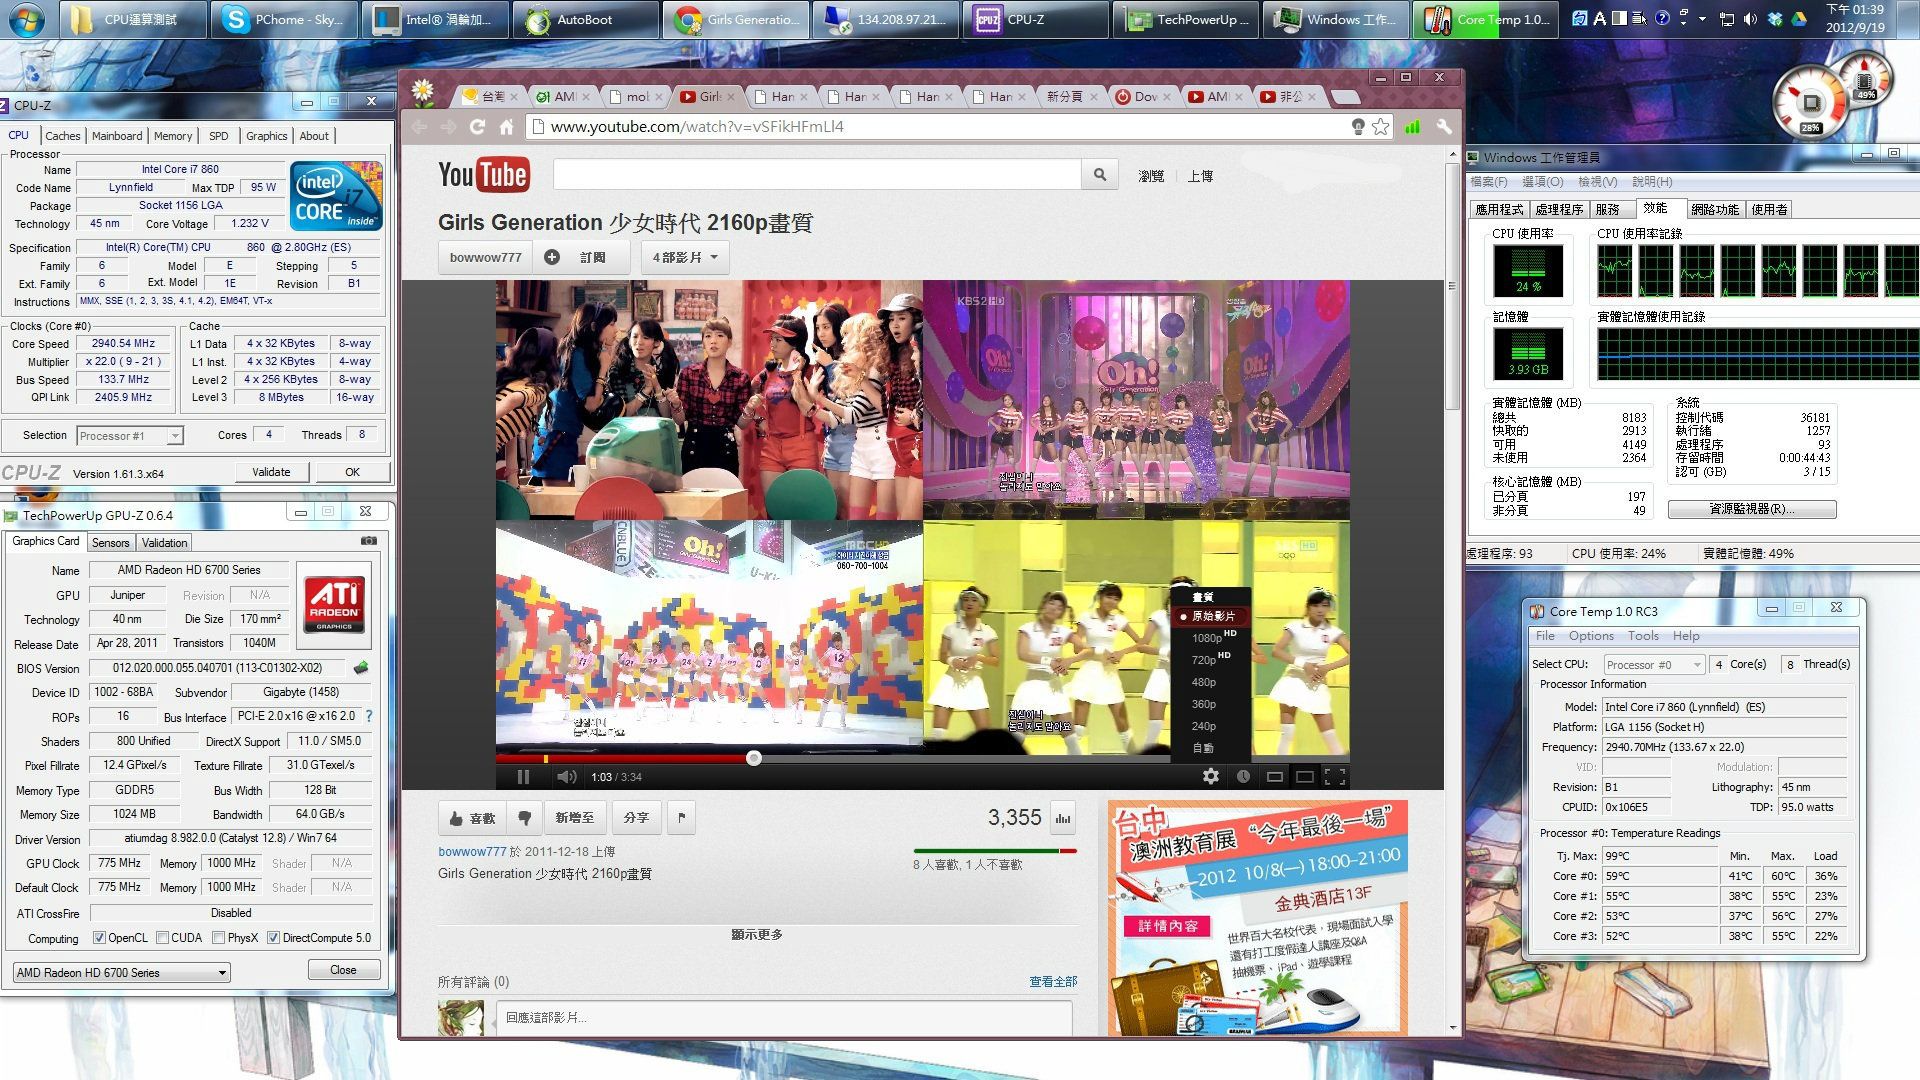Bookmark the page with the star icon
Image resolution: width=1920 pixels, height=1080 pixels.
tap(1380, 127)
